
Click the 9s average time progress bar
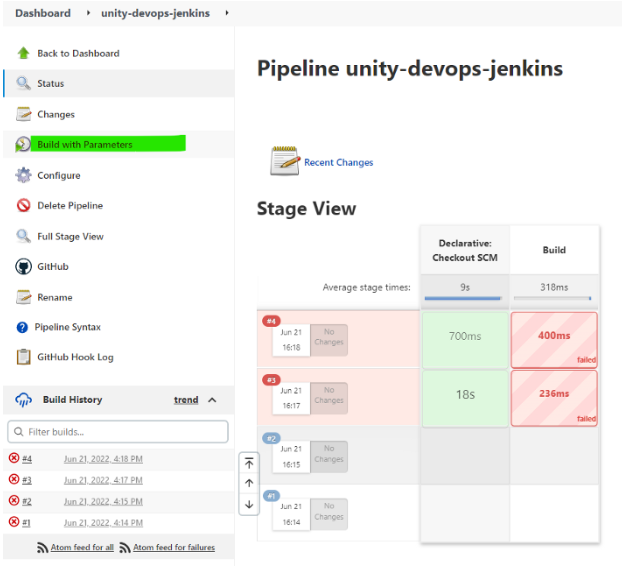pos(463,298)
